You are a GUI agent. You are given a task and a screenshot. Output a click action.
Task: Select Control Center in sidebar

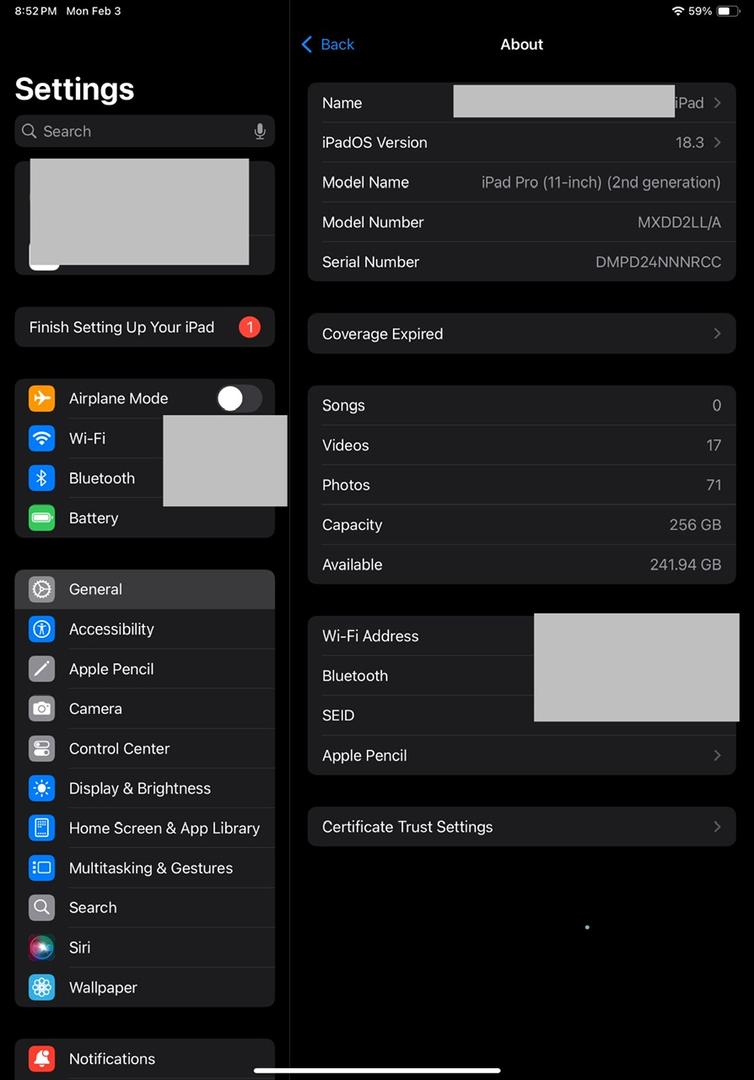coord(145,749)
